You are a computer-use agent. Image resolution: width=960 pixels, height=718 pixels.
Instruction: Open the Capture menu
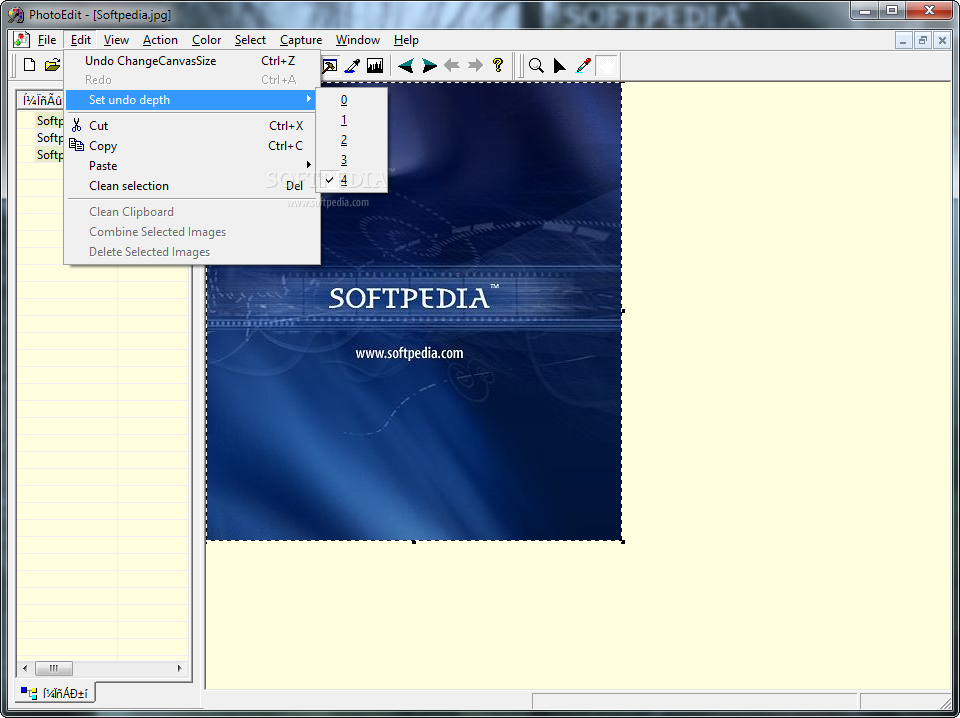tap(301, 40)
